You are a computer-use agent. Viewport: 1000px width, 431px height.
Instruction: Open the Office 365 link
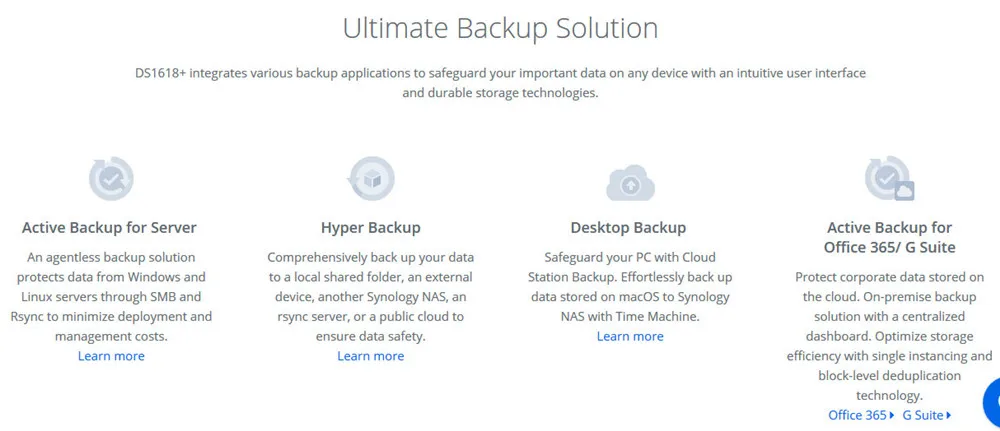click(861, 415)
